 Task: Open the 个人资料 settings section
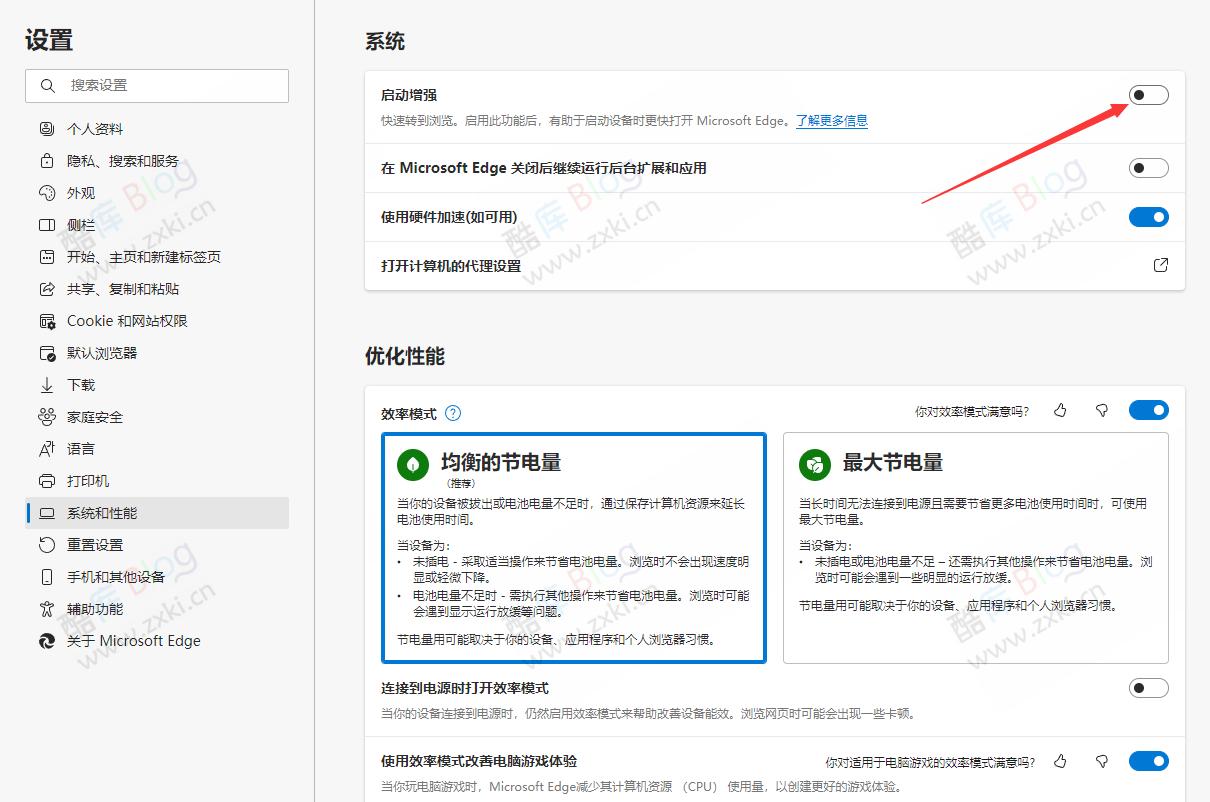pyautogui.click(x=95, y=128)
